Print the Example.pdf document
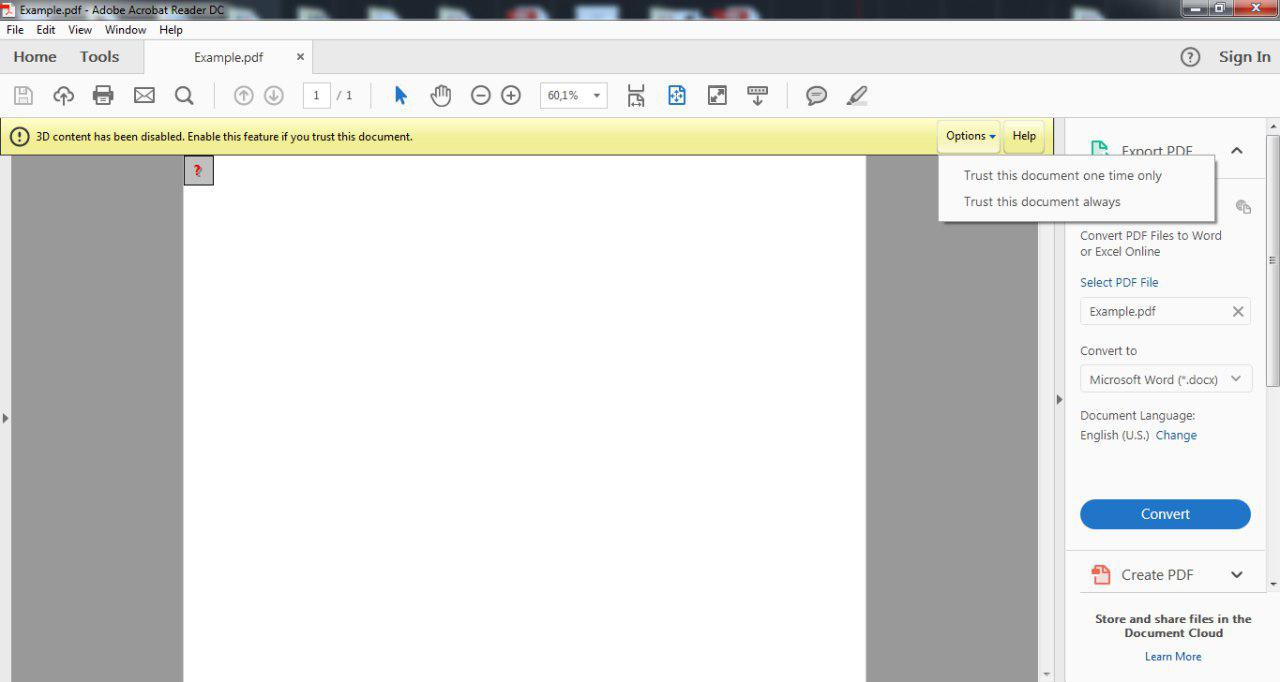1280x682 pixels. [103, 95]
